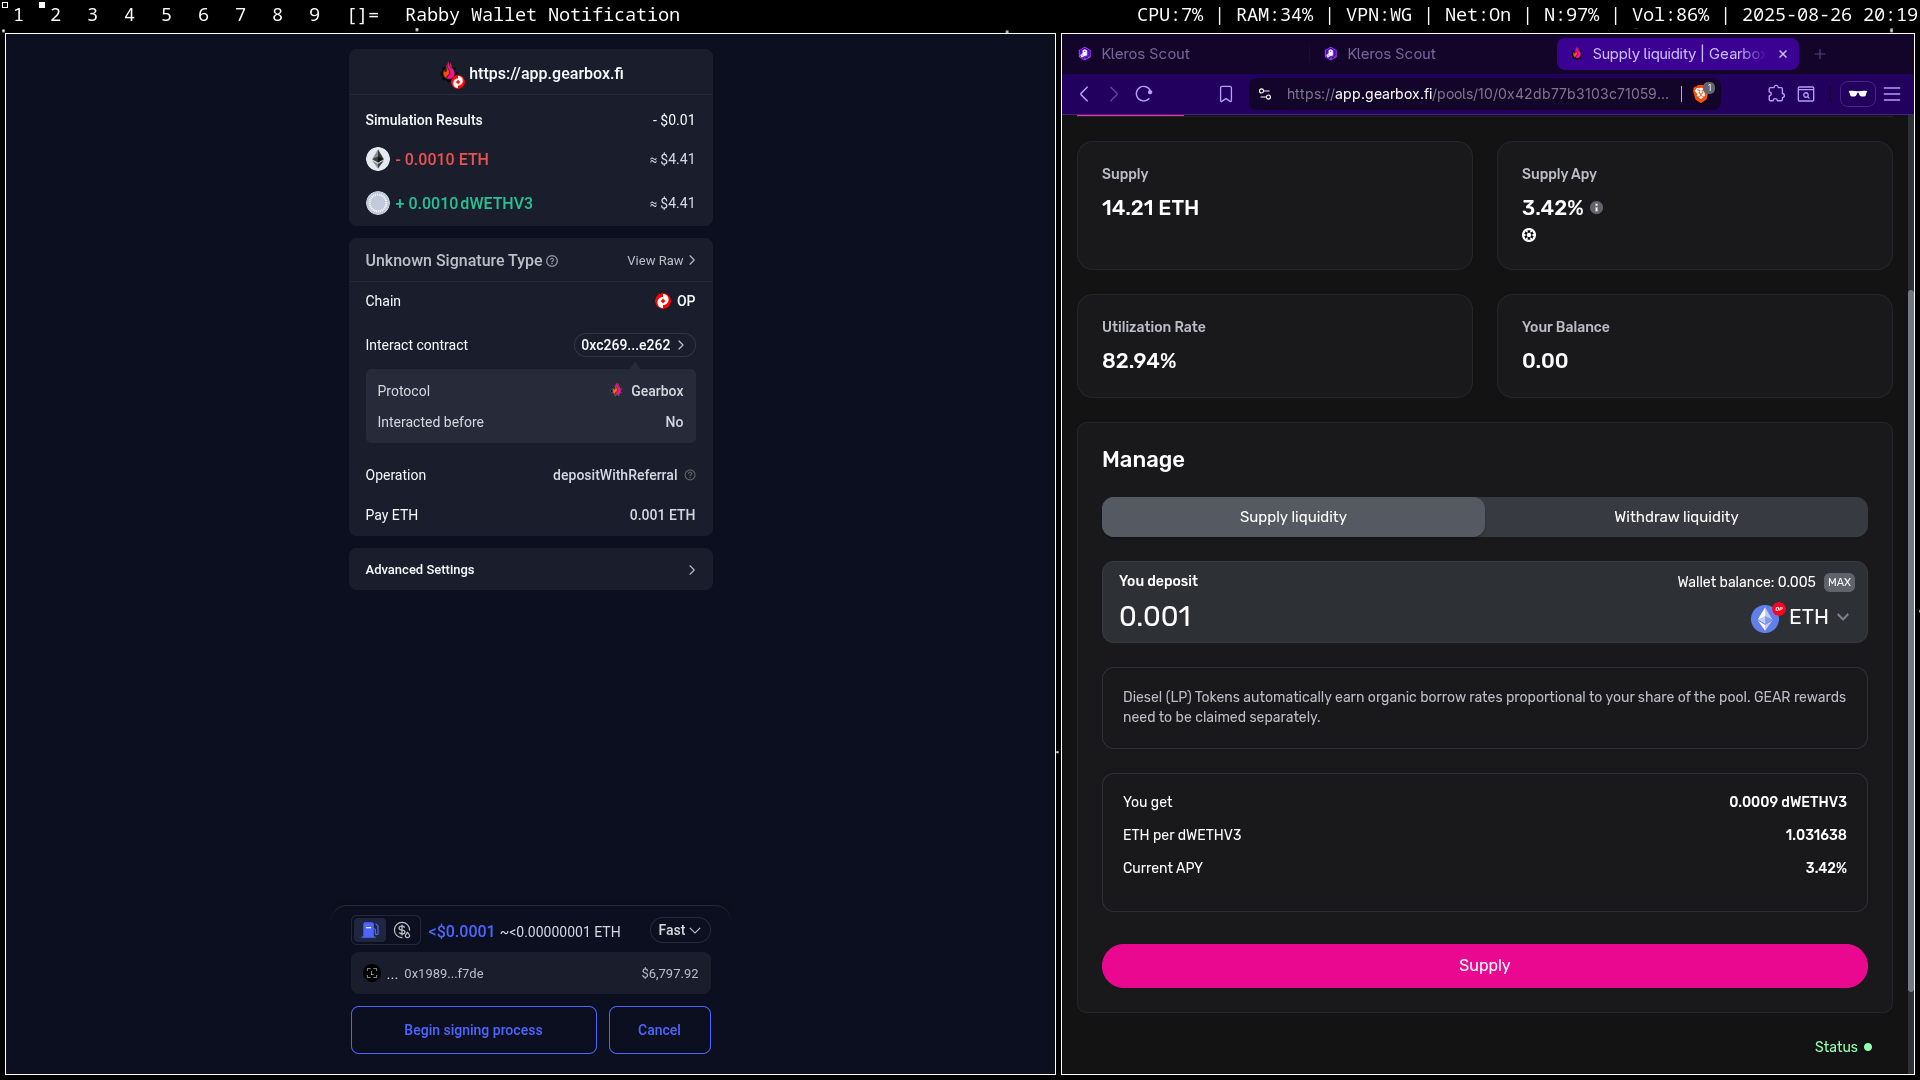
Task: Select the gas account dollar icon
Action: (402, 930)
